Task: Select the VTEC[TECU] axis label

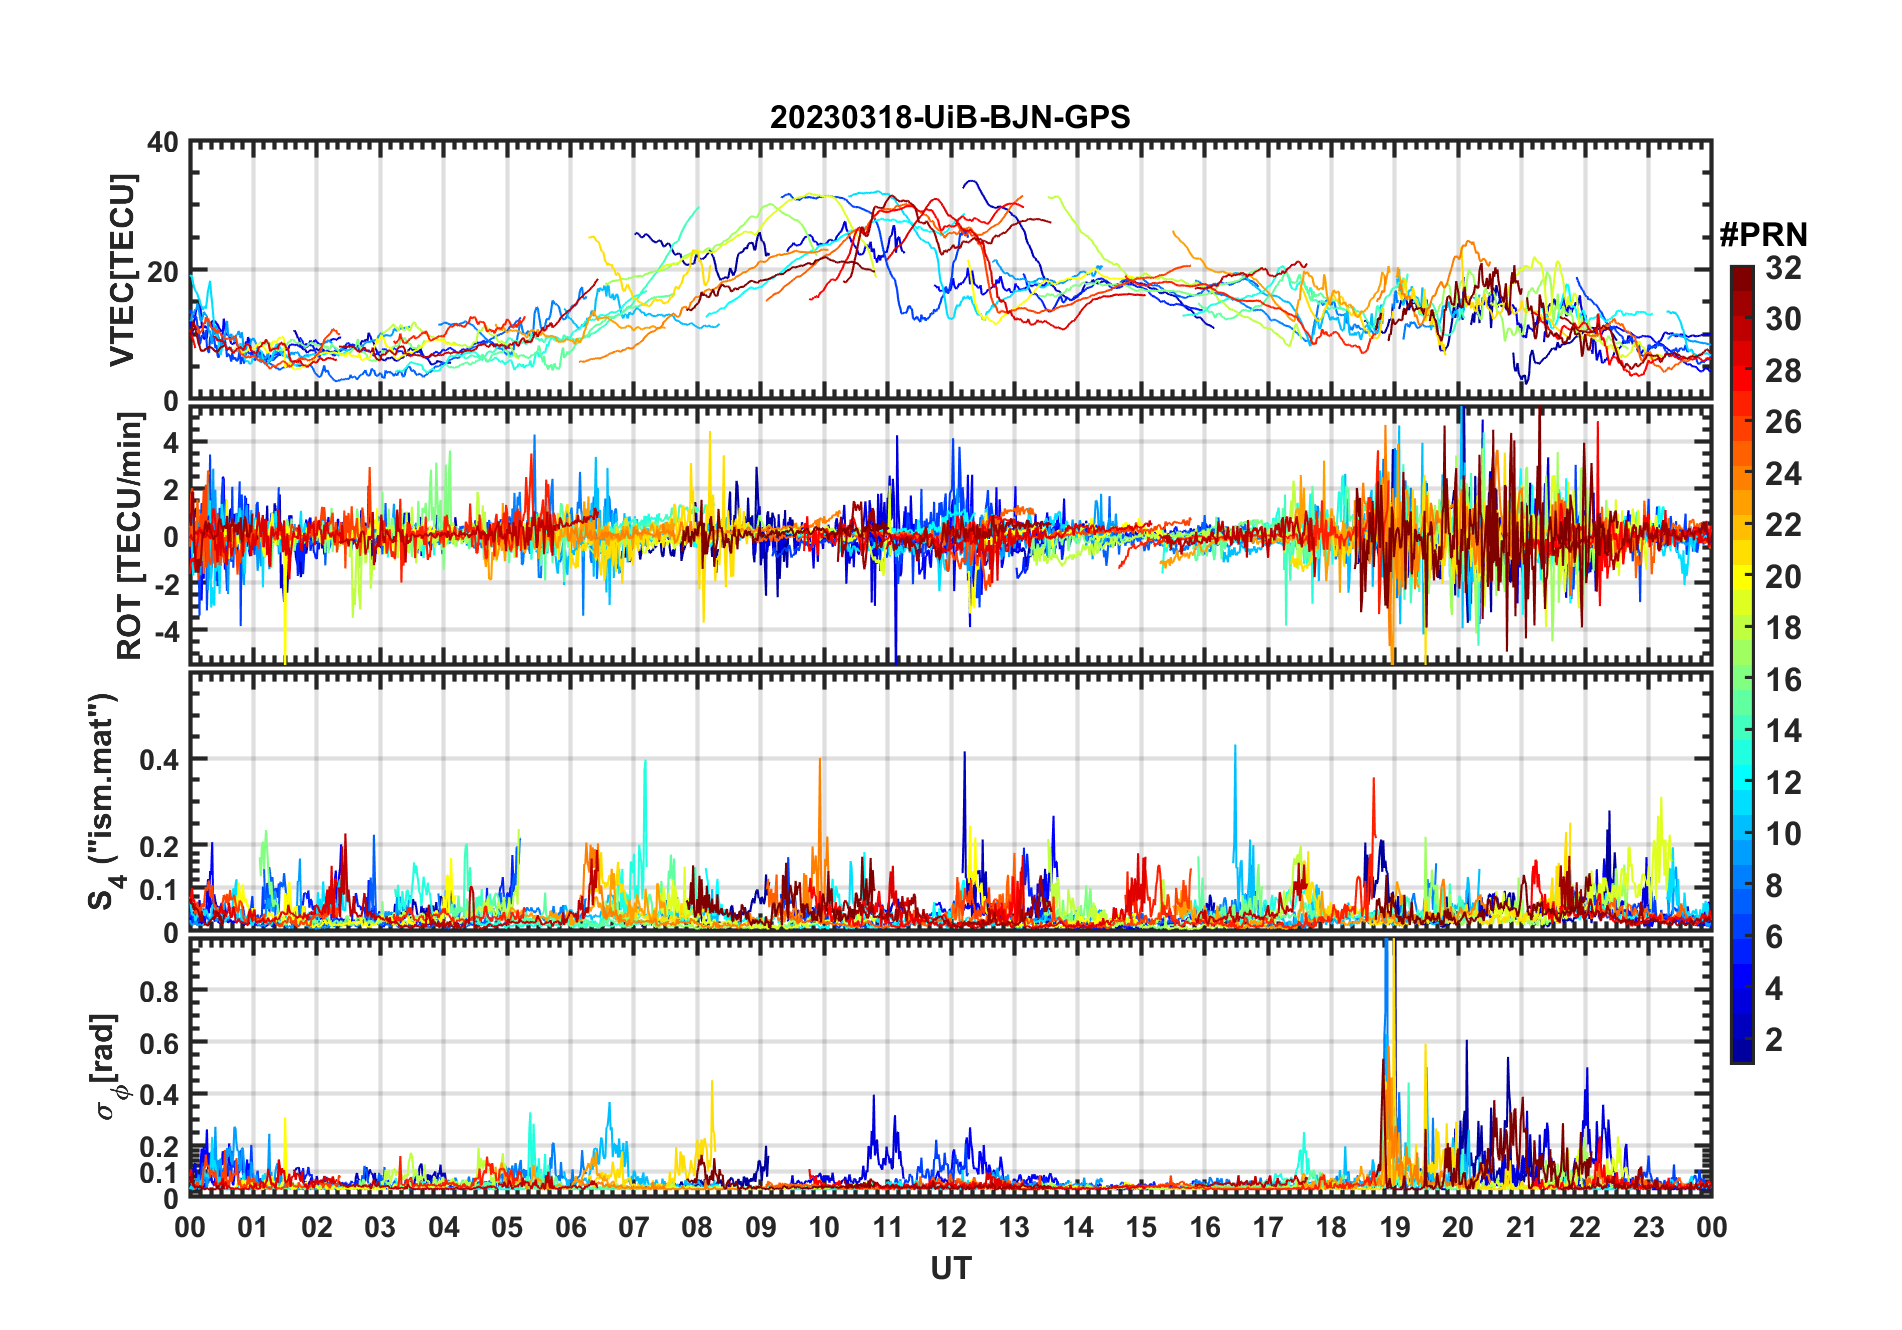Action: point(122,270)
